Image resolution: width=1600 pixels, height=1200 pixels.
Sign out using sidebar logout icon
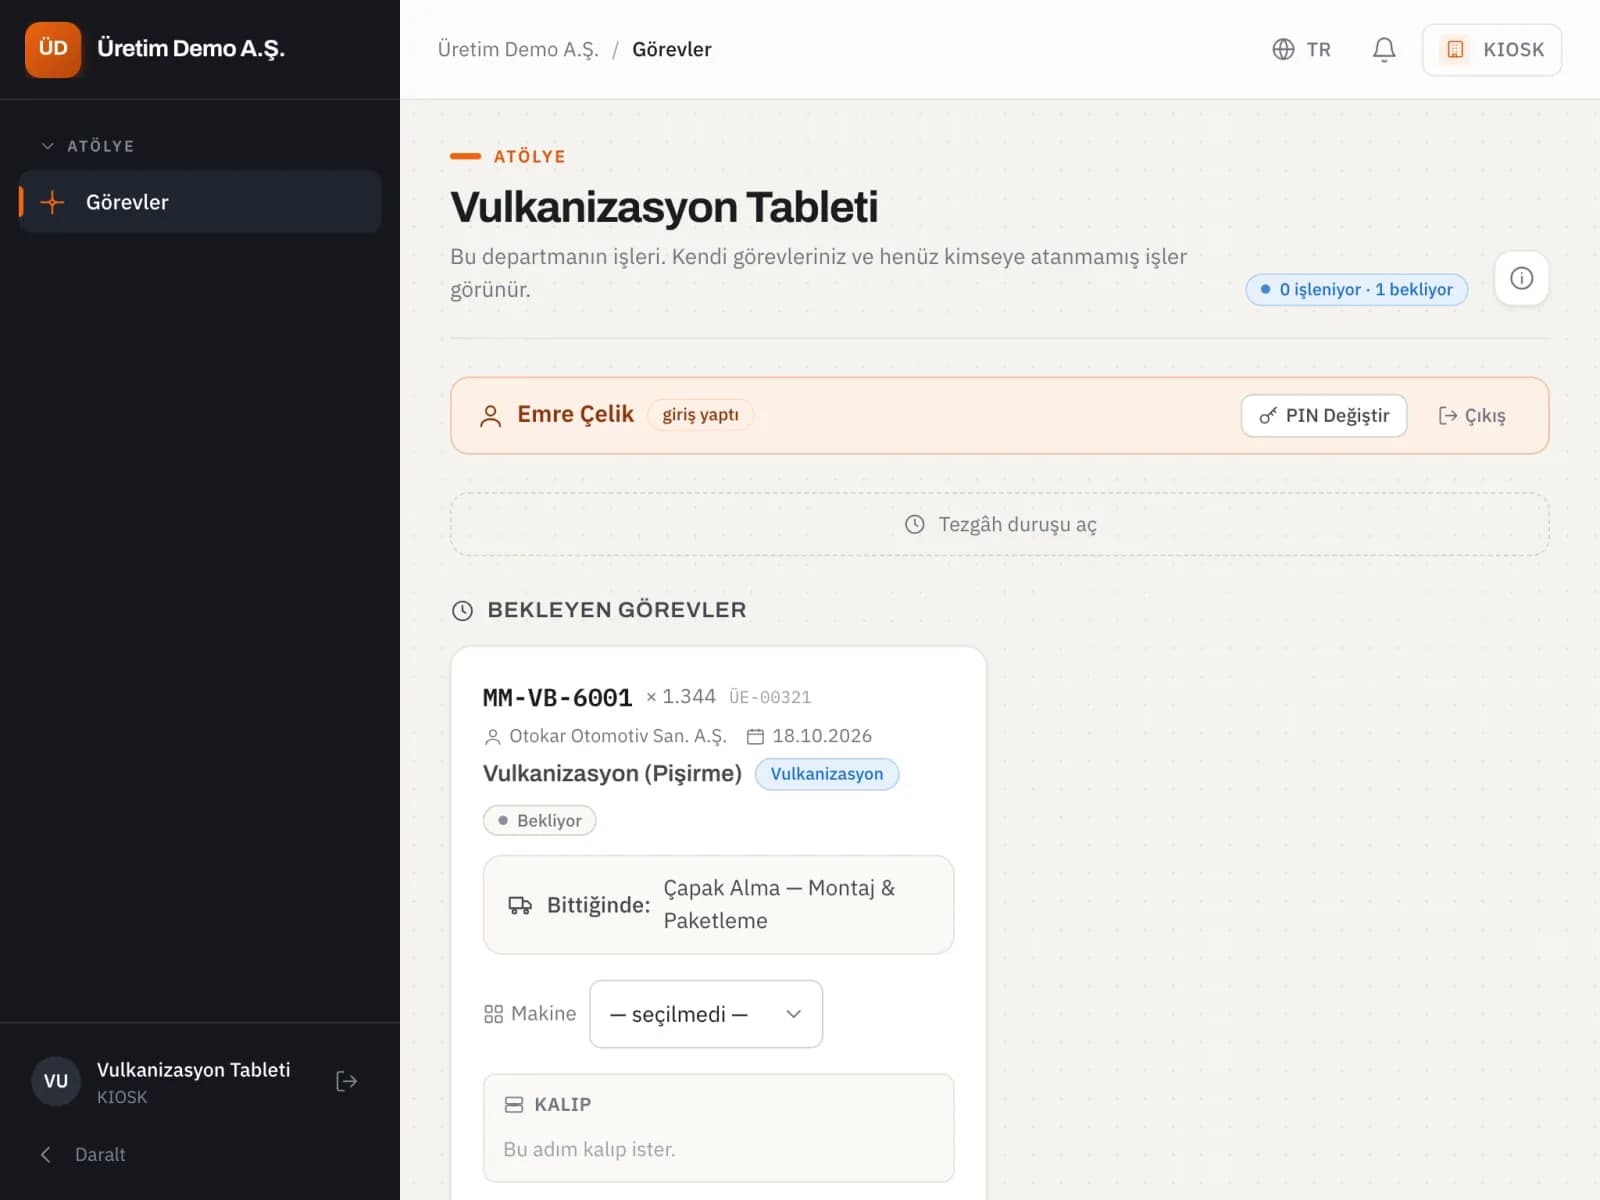(x=346, y=1081)
